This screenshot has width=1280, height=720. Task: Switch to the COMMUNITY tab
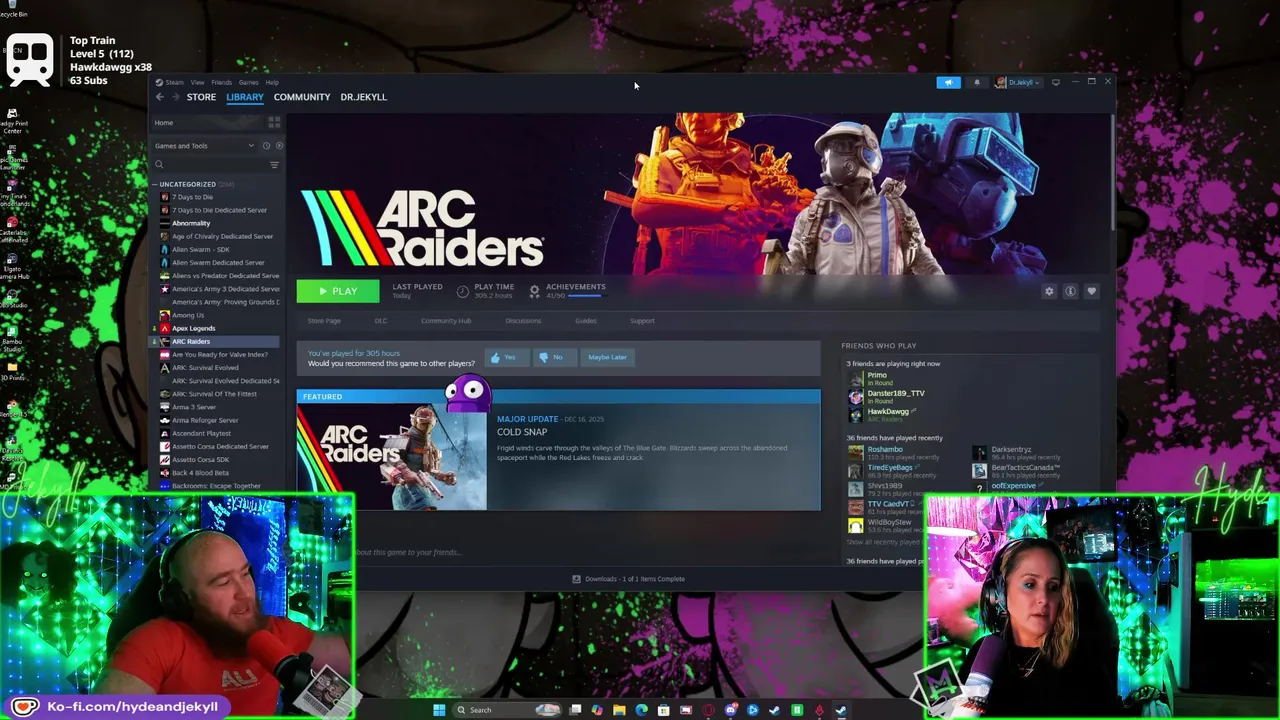point(302,97)
